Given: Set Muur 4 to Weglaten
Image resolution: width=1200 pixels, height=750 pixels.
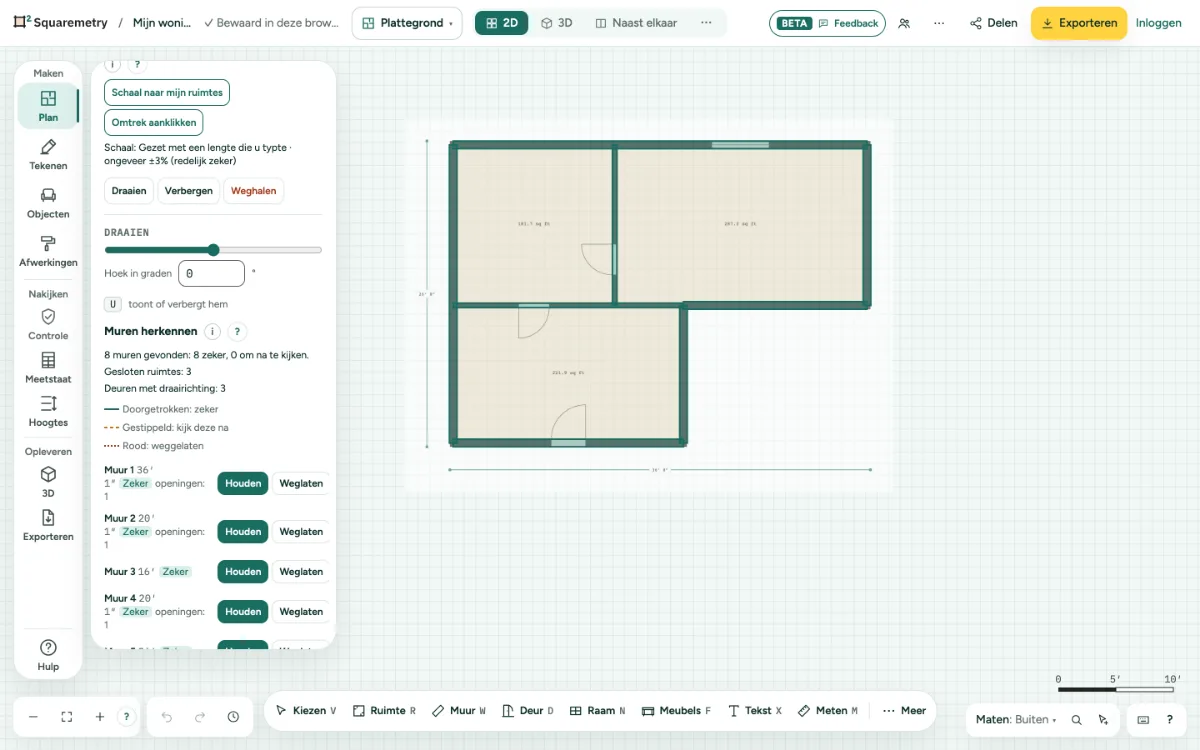Looking at the screenshot, I should [x=301, y=612].
